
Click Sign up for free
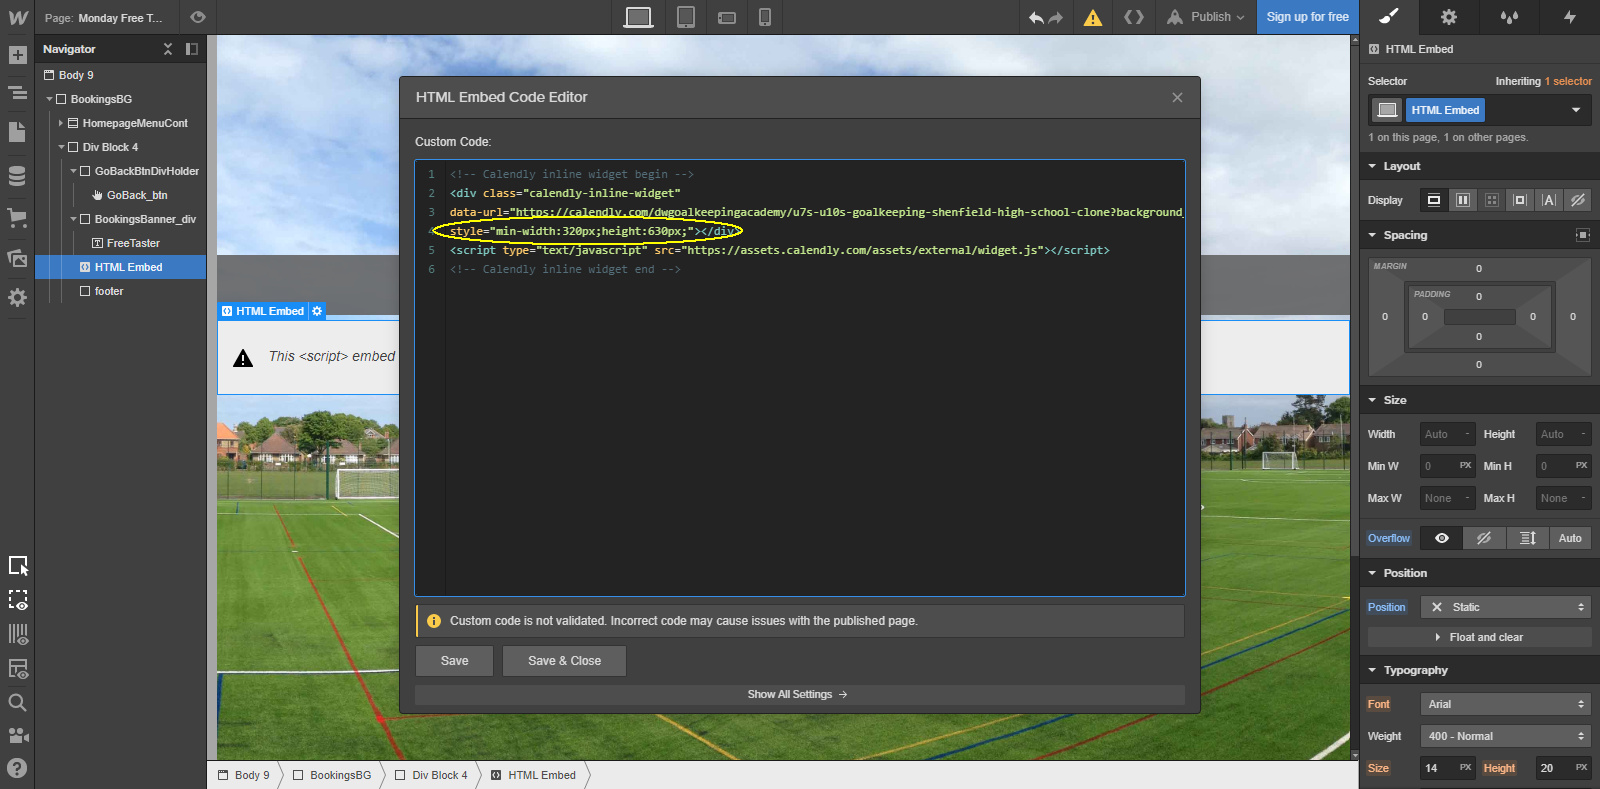pyautogui.click(x=1307, y=17)
